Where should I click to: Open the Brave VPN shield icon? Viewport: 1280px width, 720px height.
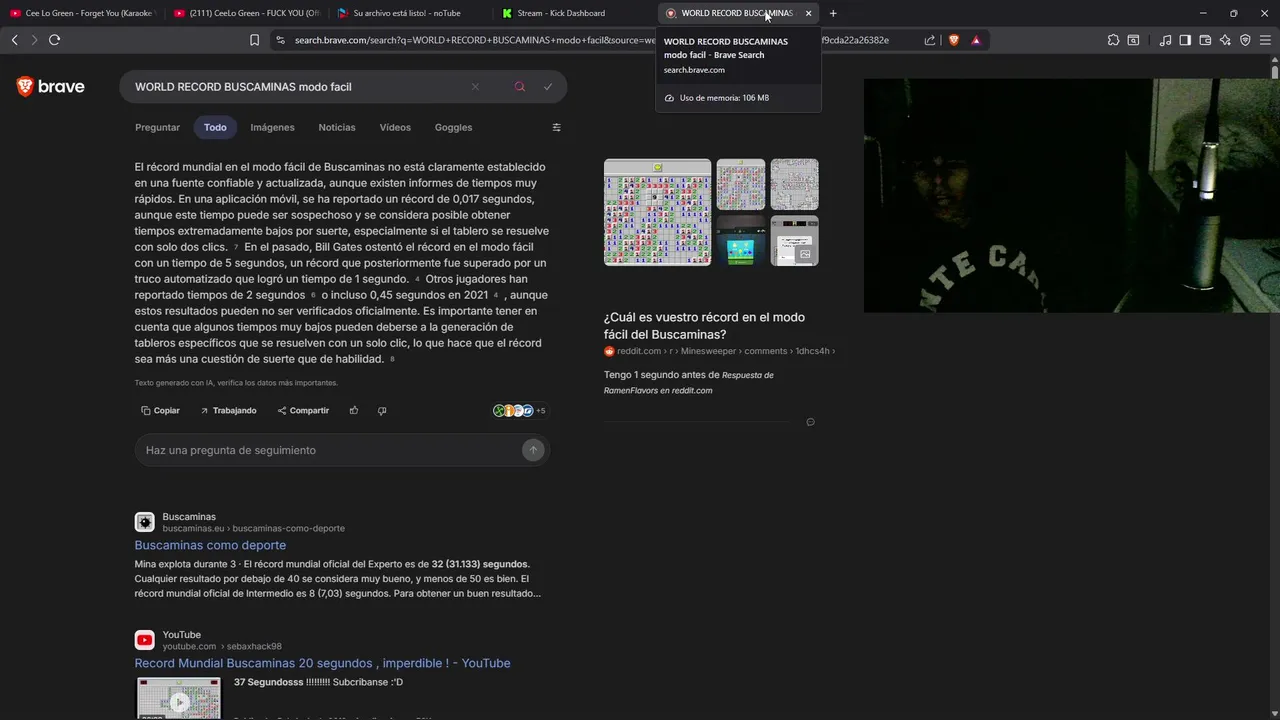click(1245, 40)
